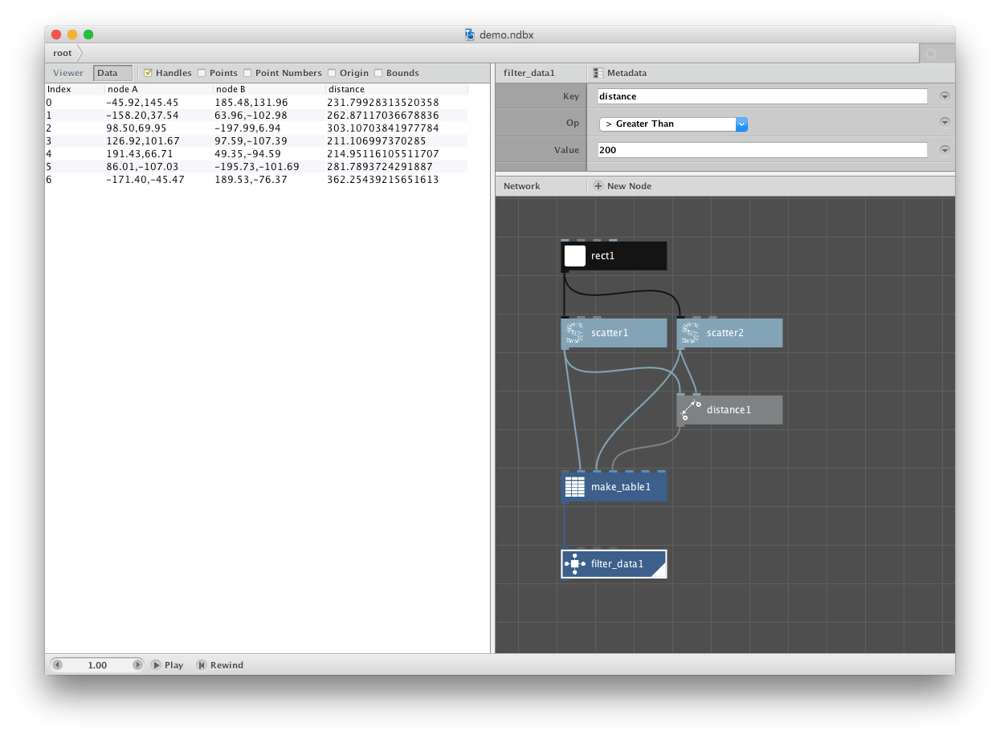Screen dimensions: 1000x739
Task: Decrease the frame number with left arrow
Action: tap(57, 665)
